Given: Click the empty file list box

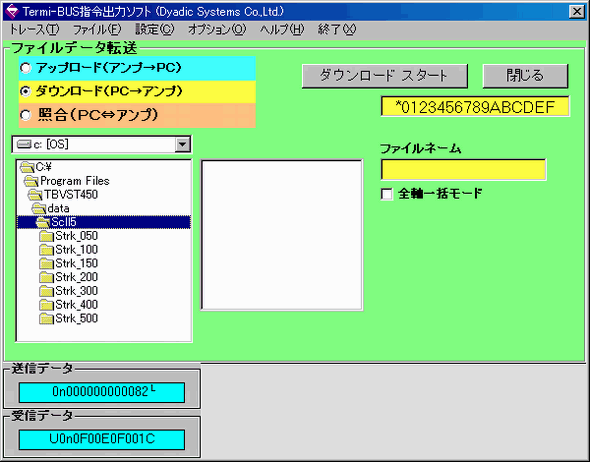Looking at the screenshot, I should pyautogui.click(x=282, y=235).
